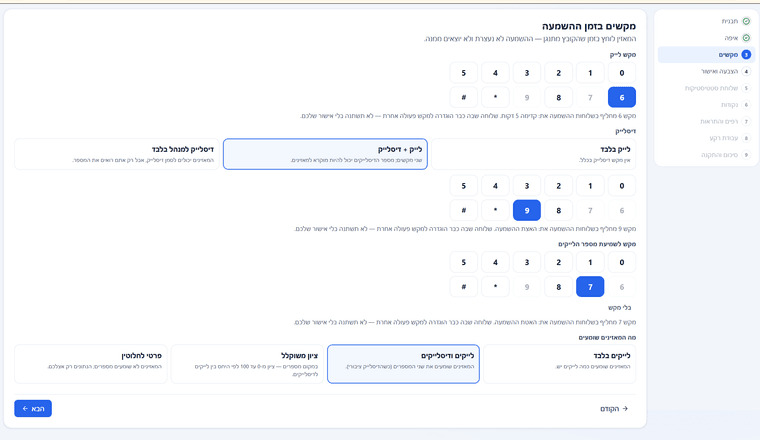760x440 pixels.
Task: Pick the hash key in דיסלייק keypad
Action: pyautogui.click(x=463, y=210)
